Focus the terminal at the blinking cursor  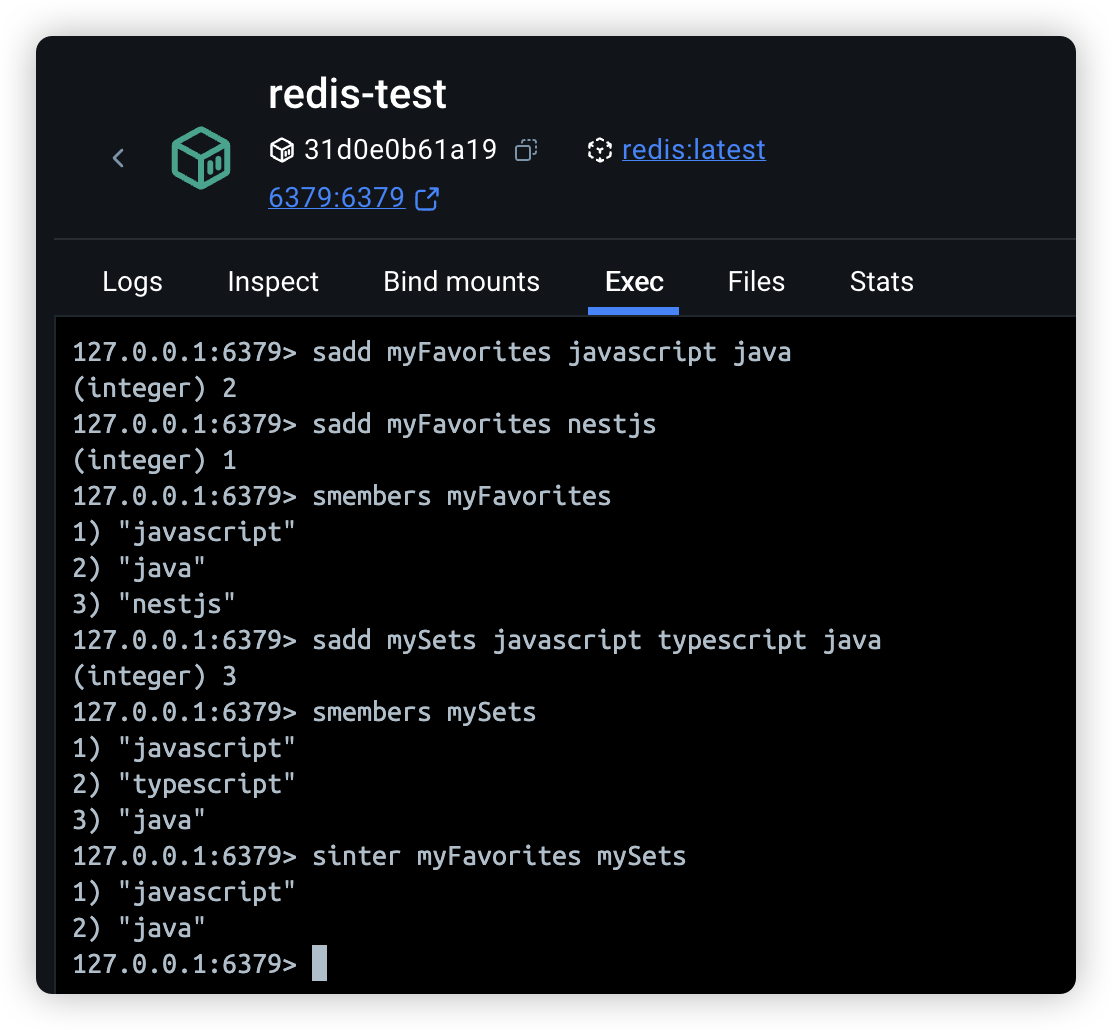click(x=319, y=964)
